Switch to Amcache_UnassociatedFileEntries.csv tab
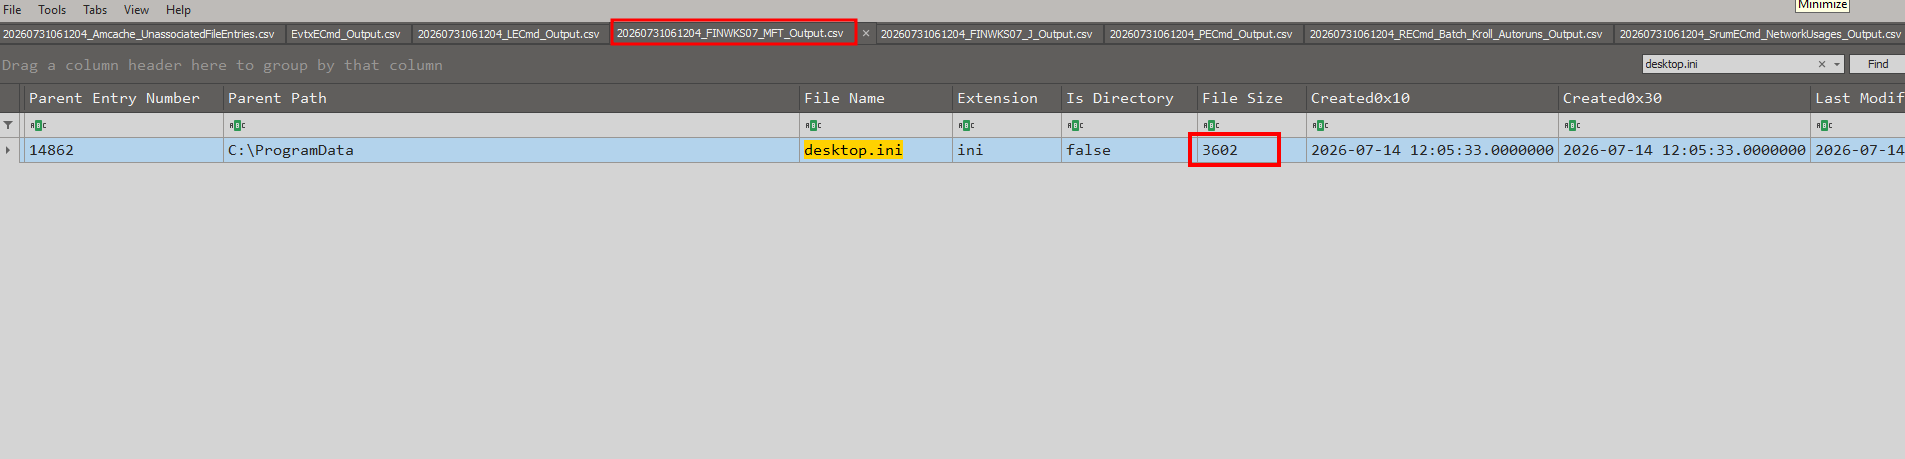 click(x=139, y=34)
